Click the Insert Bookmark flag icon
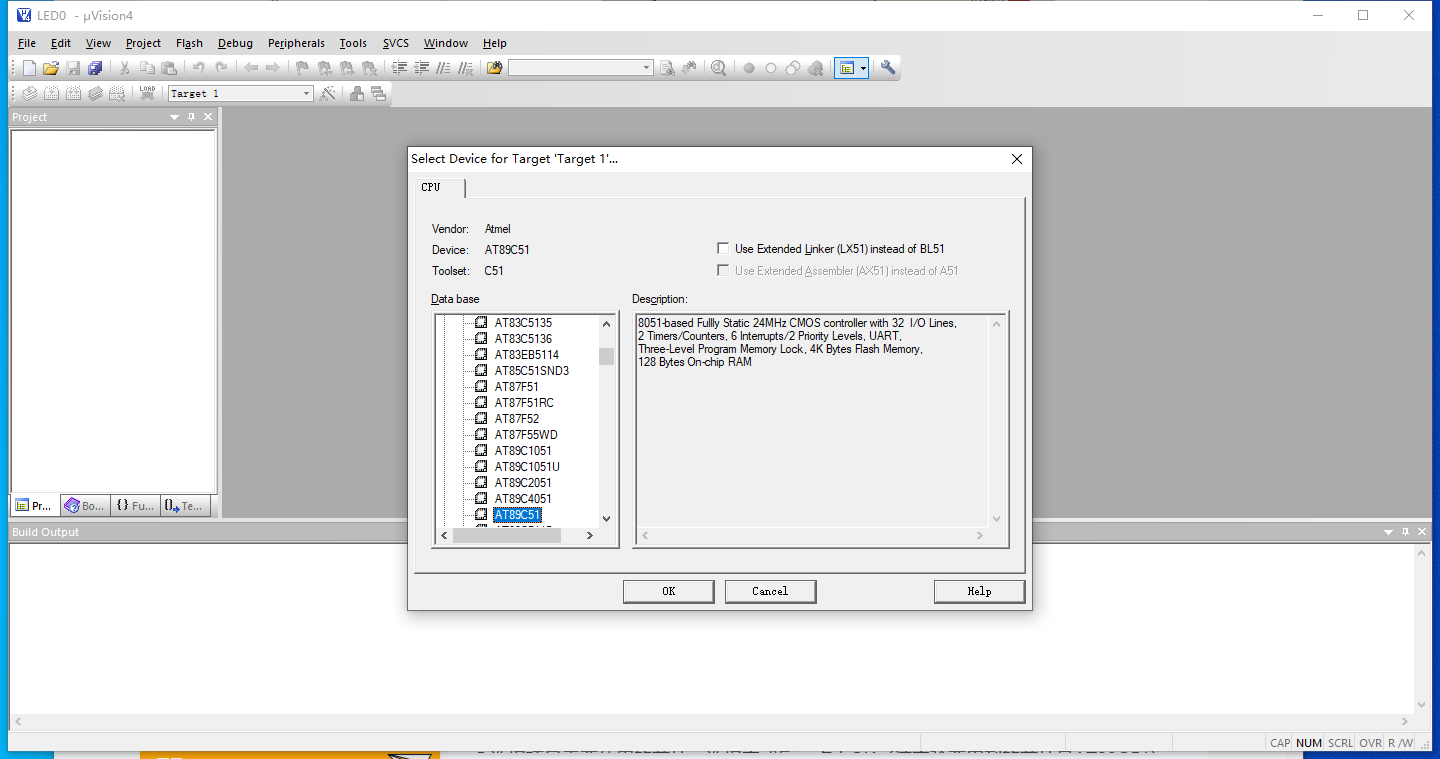The width and height of the screenshot is (1440, 759). point(302,68)
